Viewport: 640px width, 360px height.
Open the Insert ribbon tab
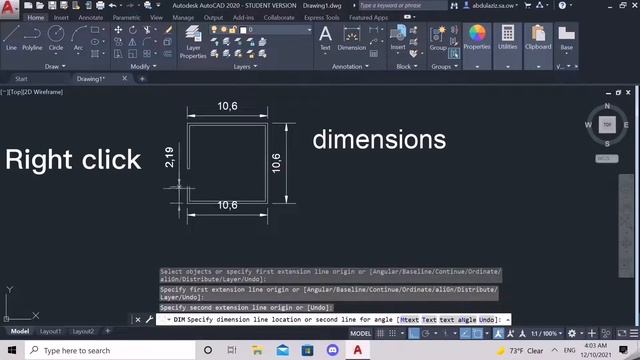click(x=61, y=18)
